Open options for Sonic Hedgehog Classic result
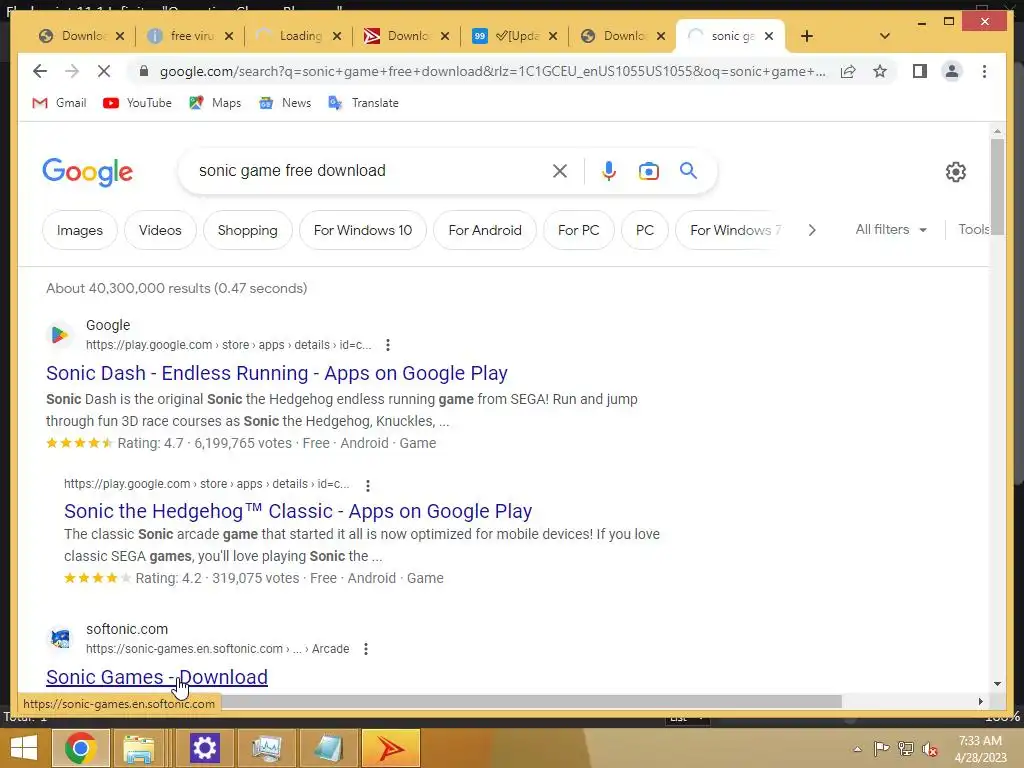1024x768 pixels. [x=368, y=485]
